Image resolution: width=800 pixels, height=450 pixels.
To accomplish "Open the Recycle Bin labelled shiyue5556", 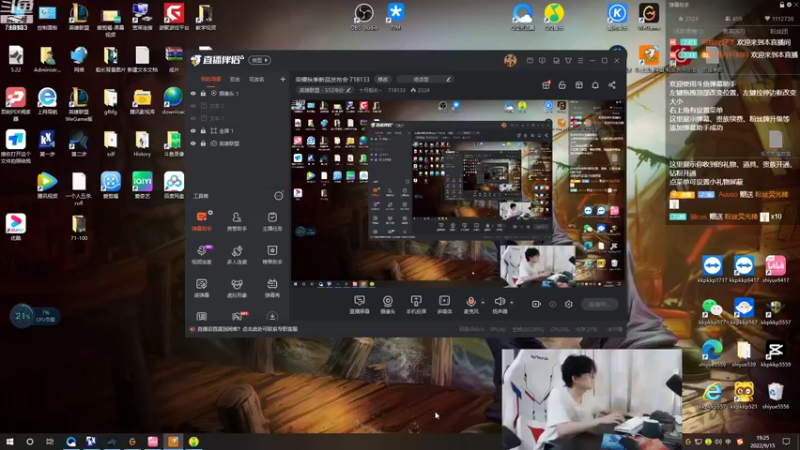I will coord(776,395).
